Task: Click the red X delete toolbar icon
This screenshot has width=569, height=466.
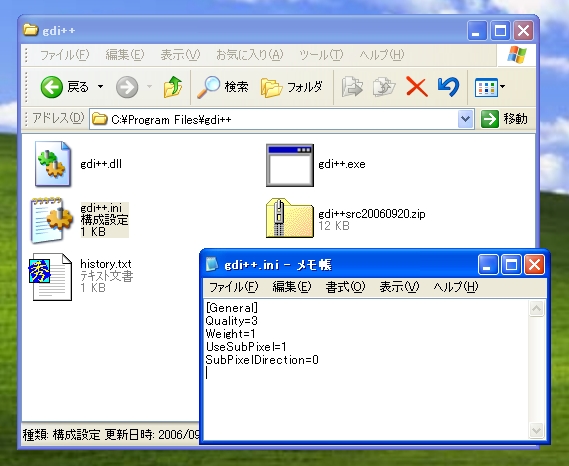Action: [417, 87]
